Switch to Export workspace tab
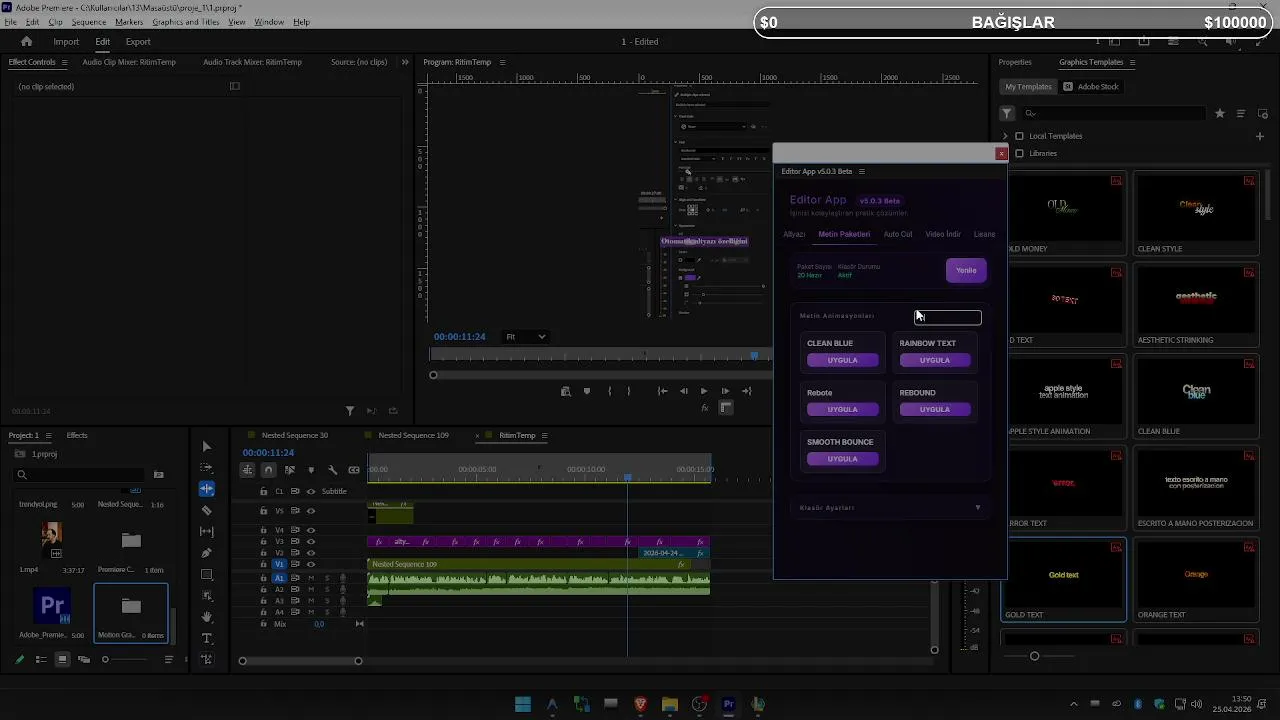 tap(138, 42)
